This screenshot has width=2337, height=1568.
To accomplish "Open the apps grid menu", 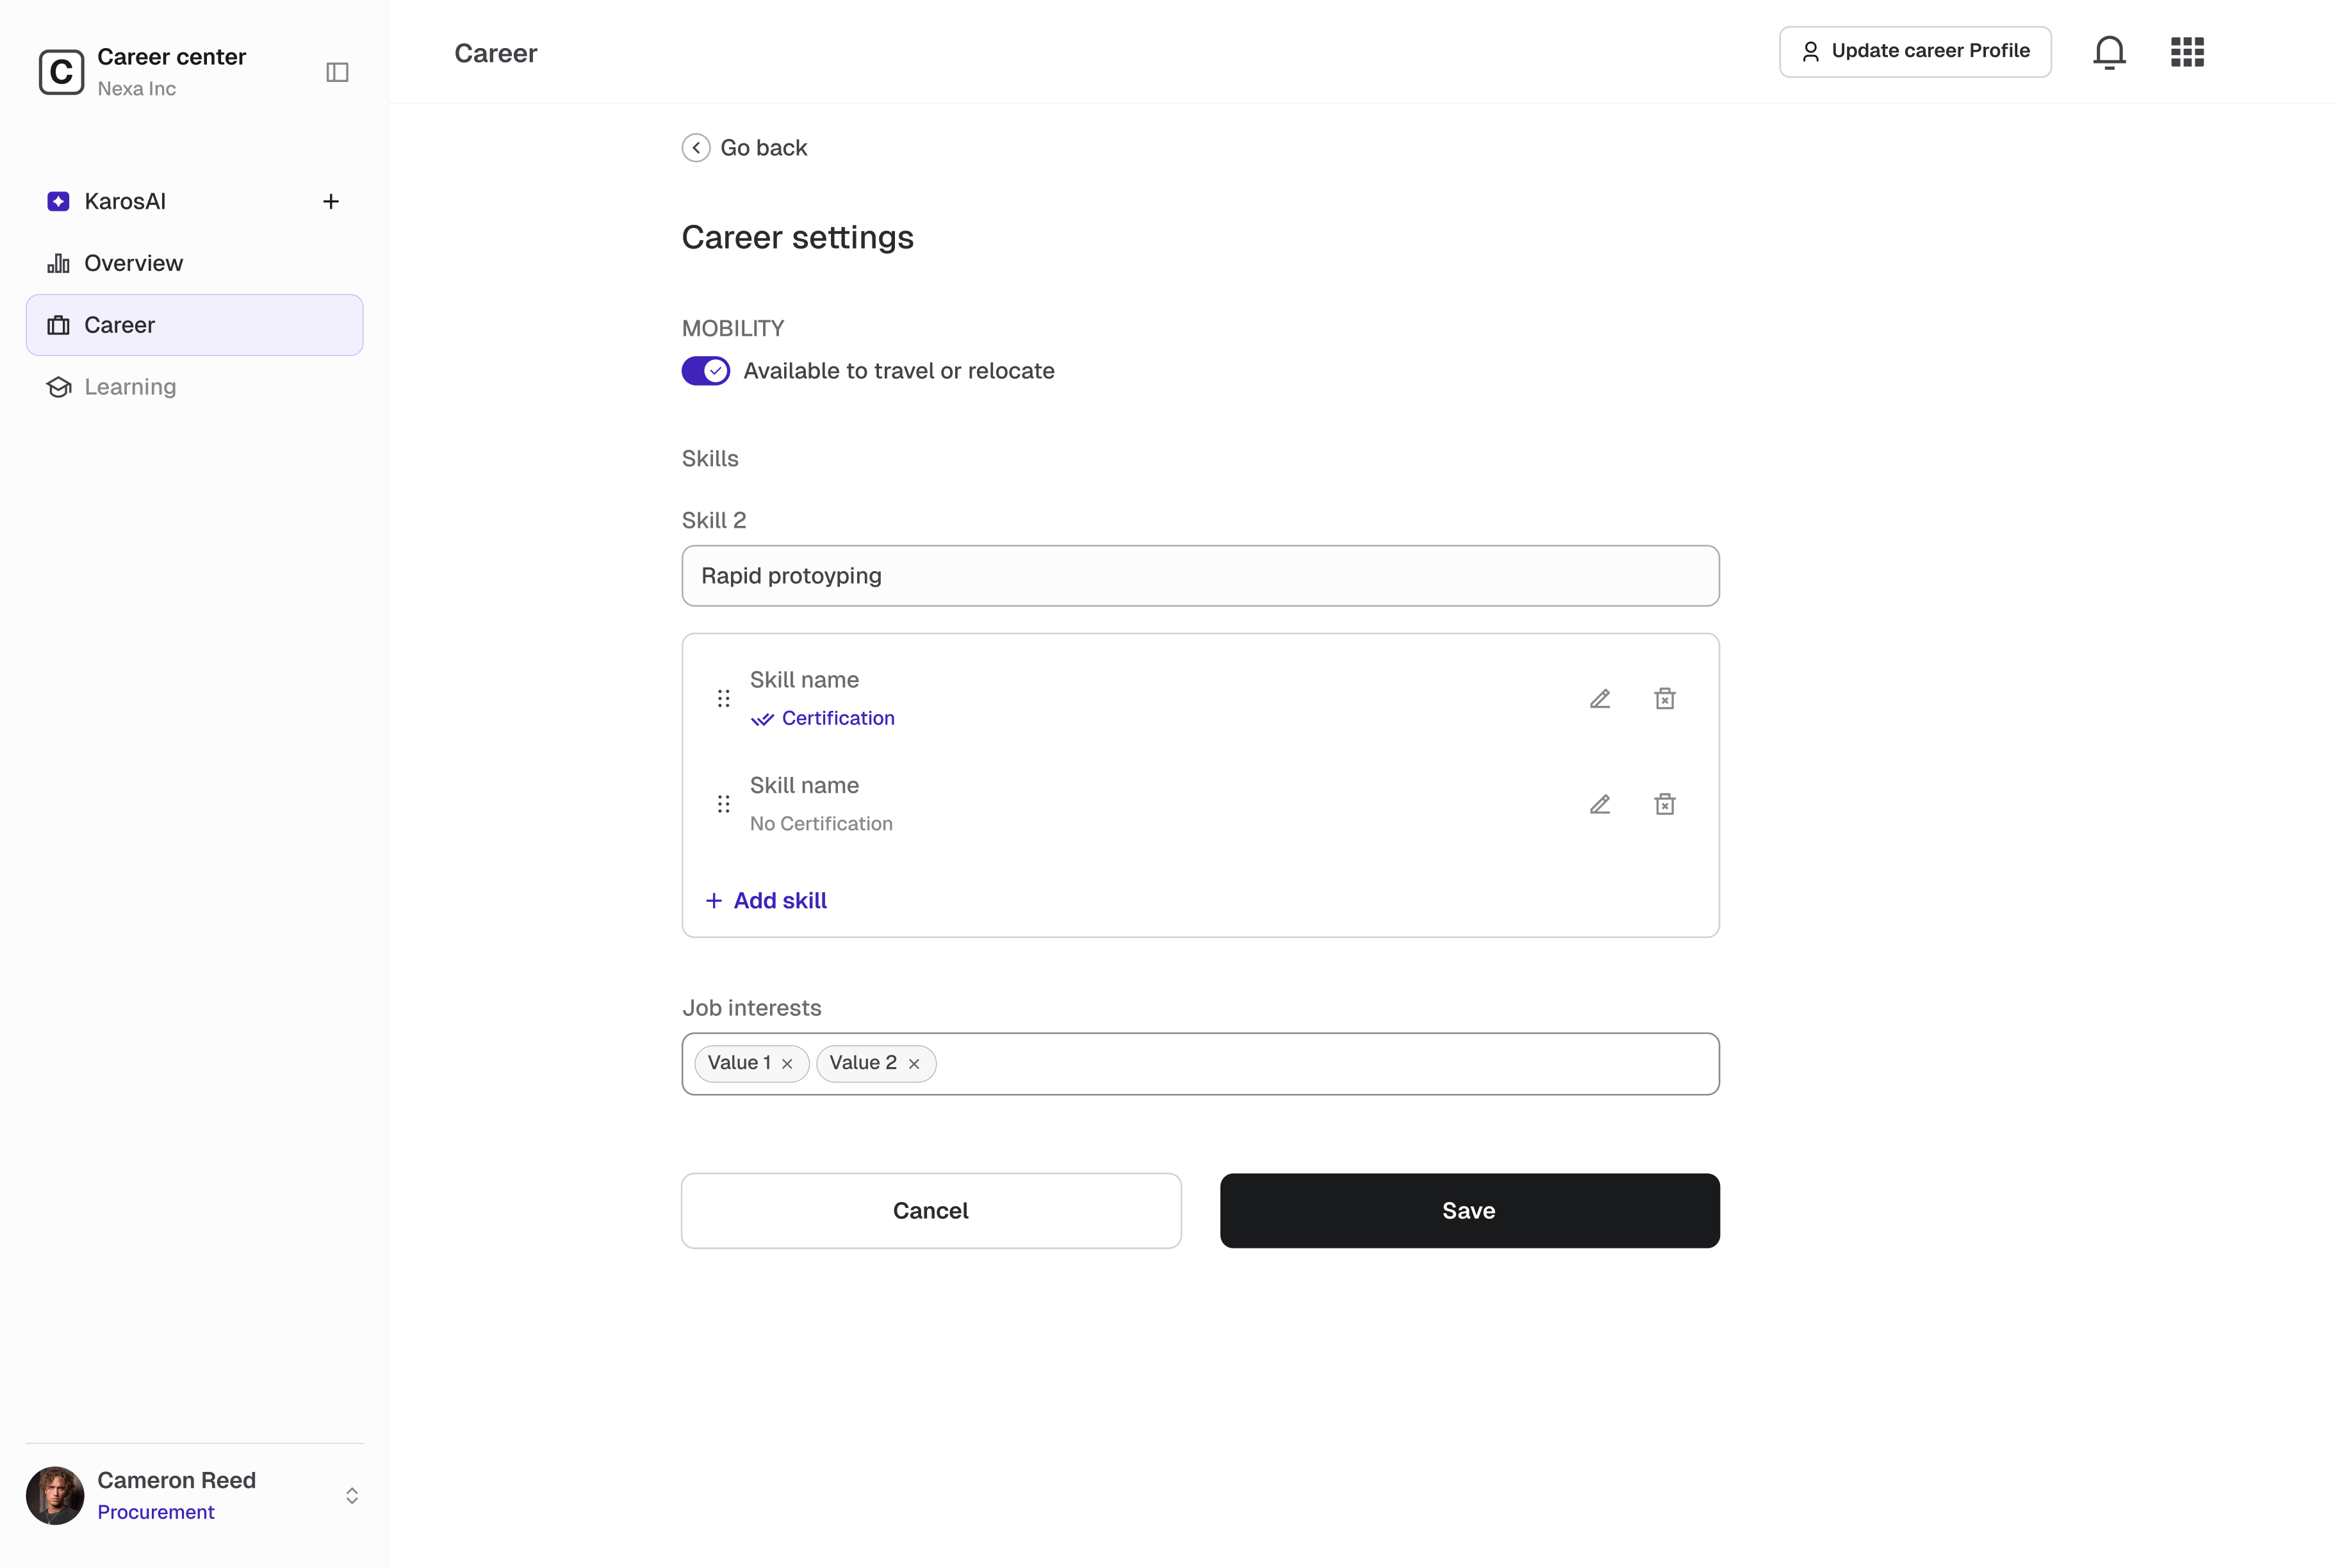I will tap(2187, 52).
